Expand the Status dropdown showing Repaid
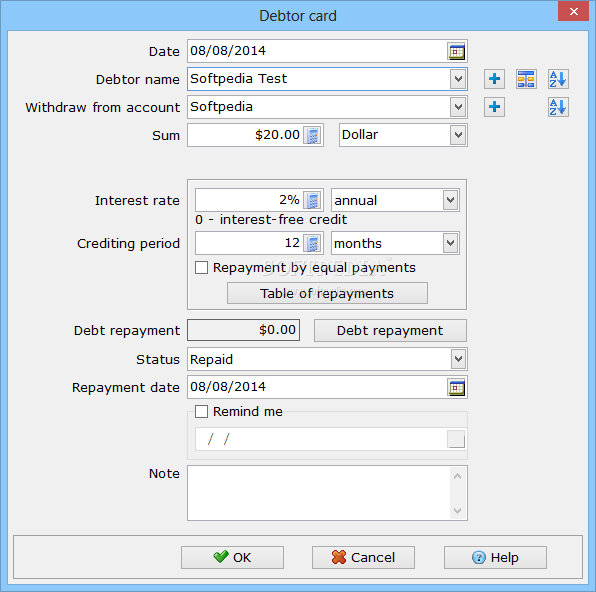The width and height of the screenshot is (596, 592). click(458, 359)
